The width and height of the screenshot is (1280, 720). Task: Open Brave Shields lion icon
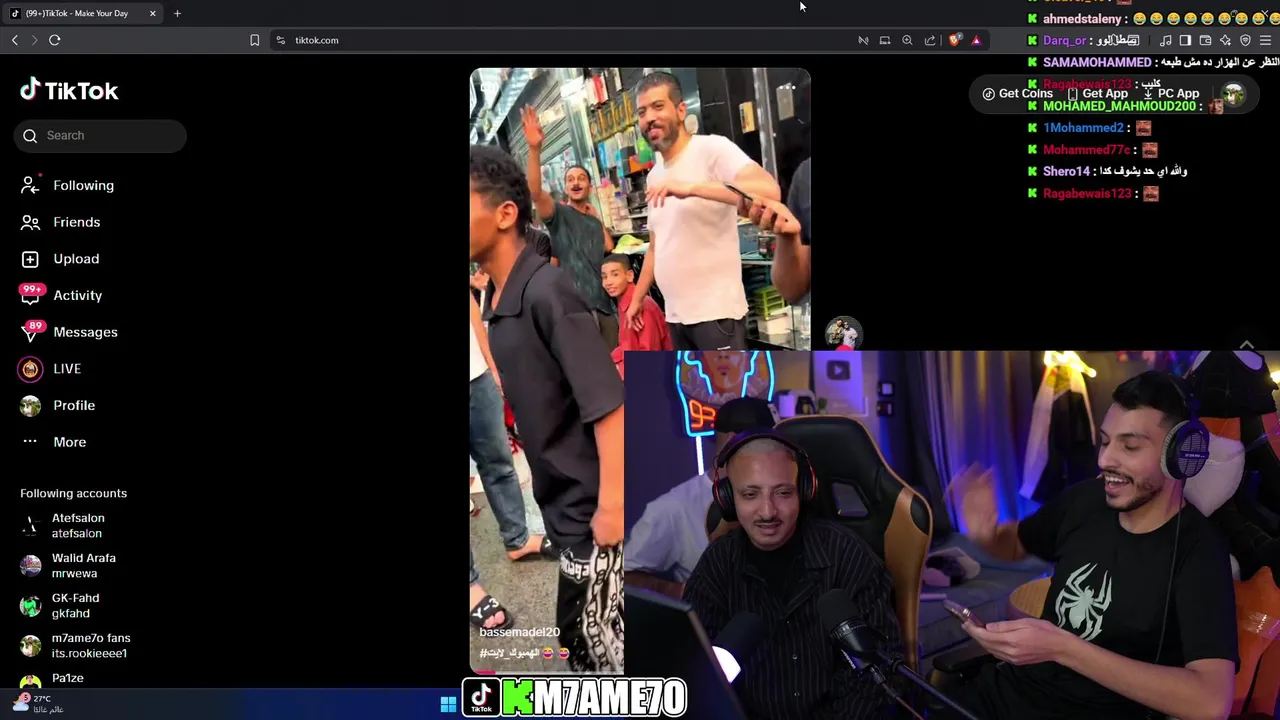(955, 40)
